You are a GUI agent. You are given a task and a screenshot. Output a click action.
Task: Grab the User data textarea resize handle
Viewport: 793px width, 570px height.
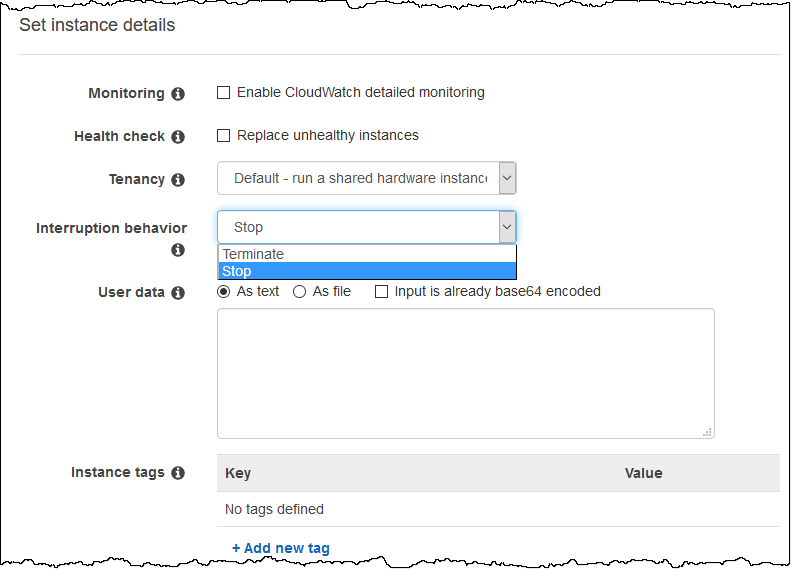[708, 432]
